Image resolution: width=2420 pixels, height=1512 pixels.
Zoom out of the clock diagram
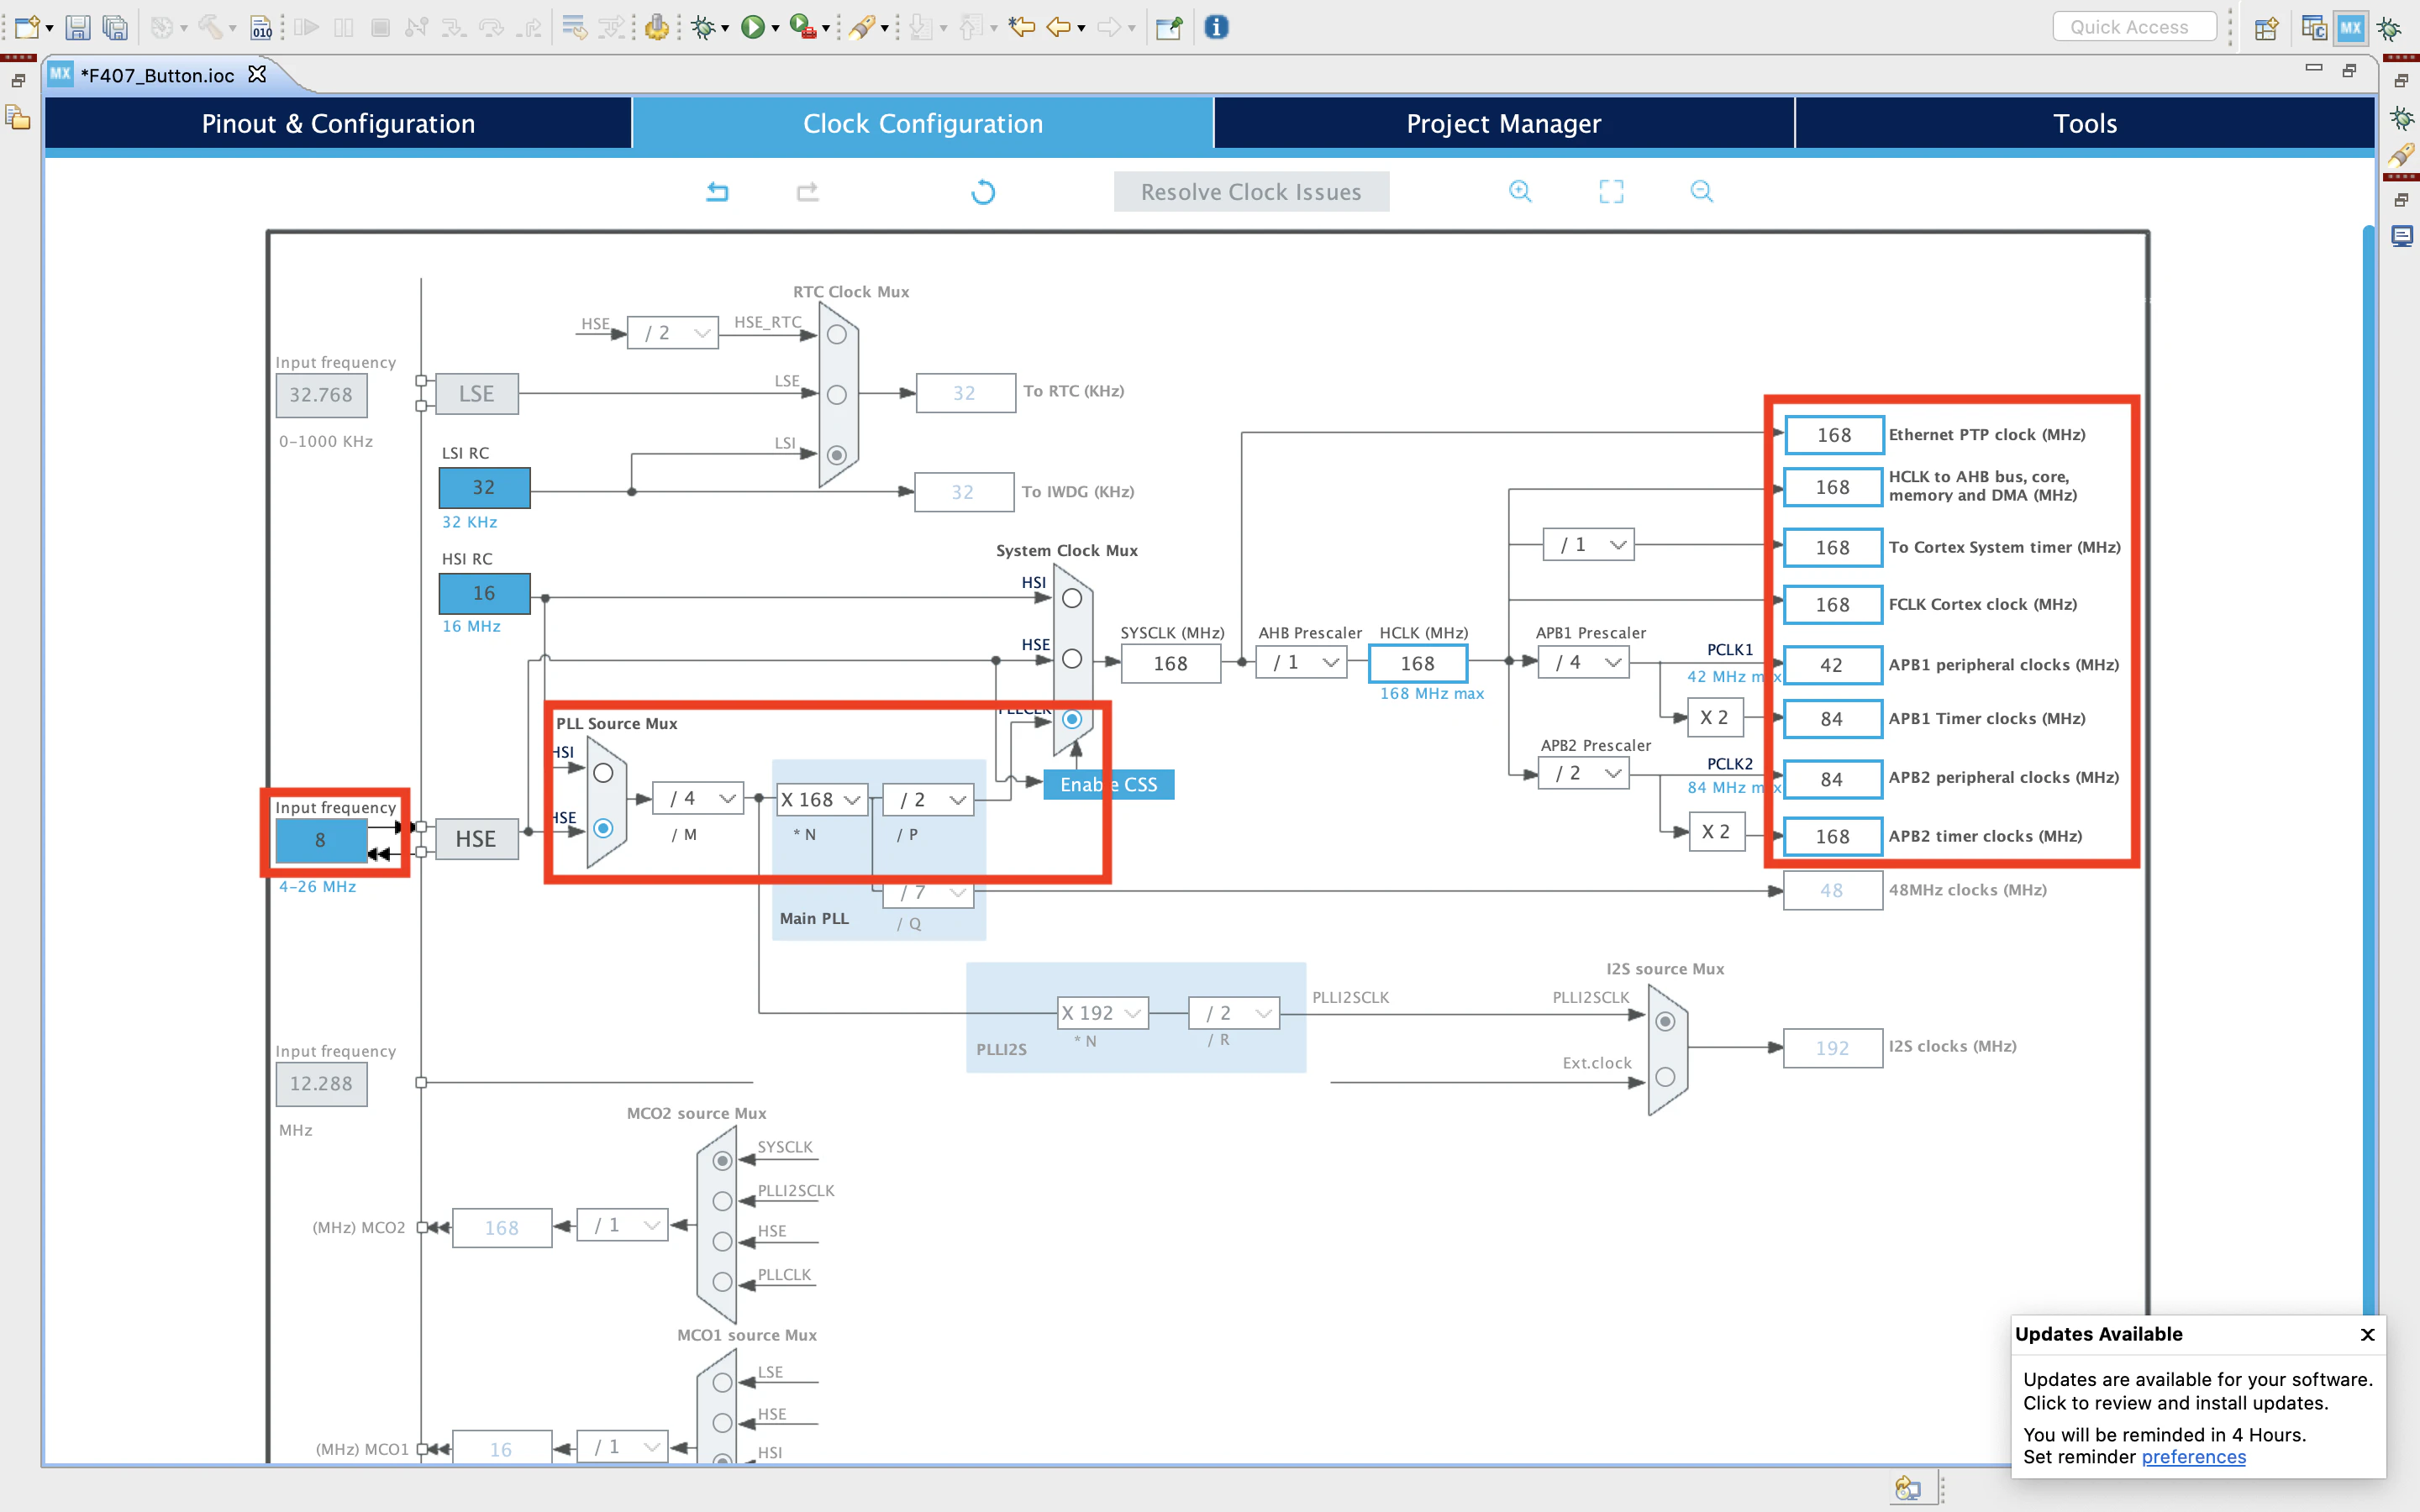pos(1701,191)
